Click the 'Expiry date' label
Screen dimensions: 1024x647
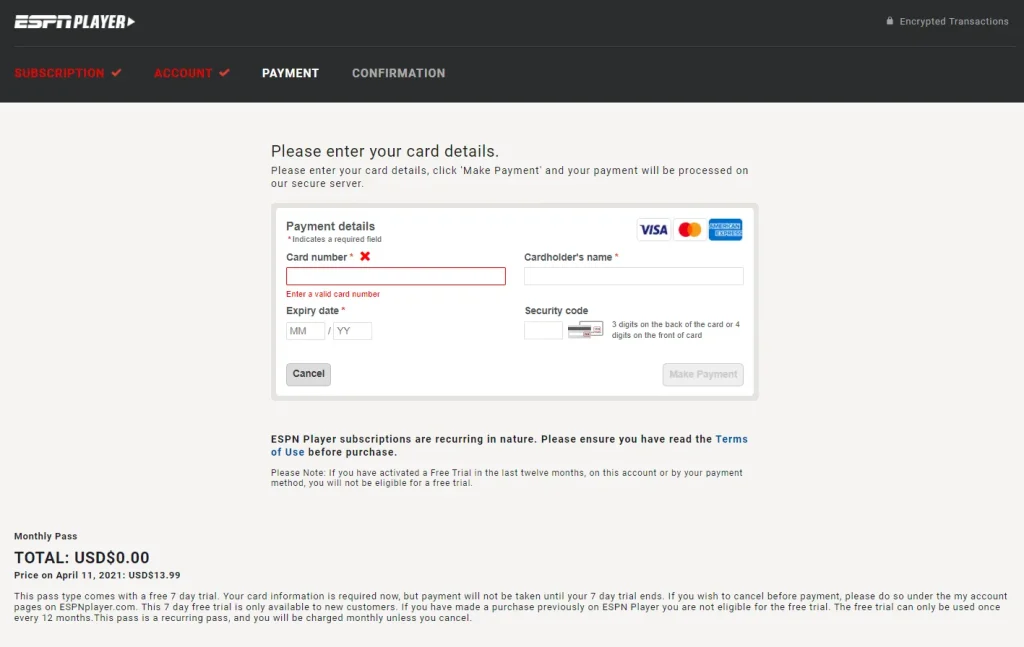click(315, 311)
